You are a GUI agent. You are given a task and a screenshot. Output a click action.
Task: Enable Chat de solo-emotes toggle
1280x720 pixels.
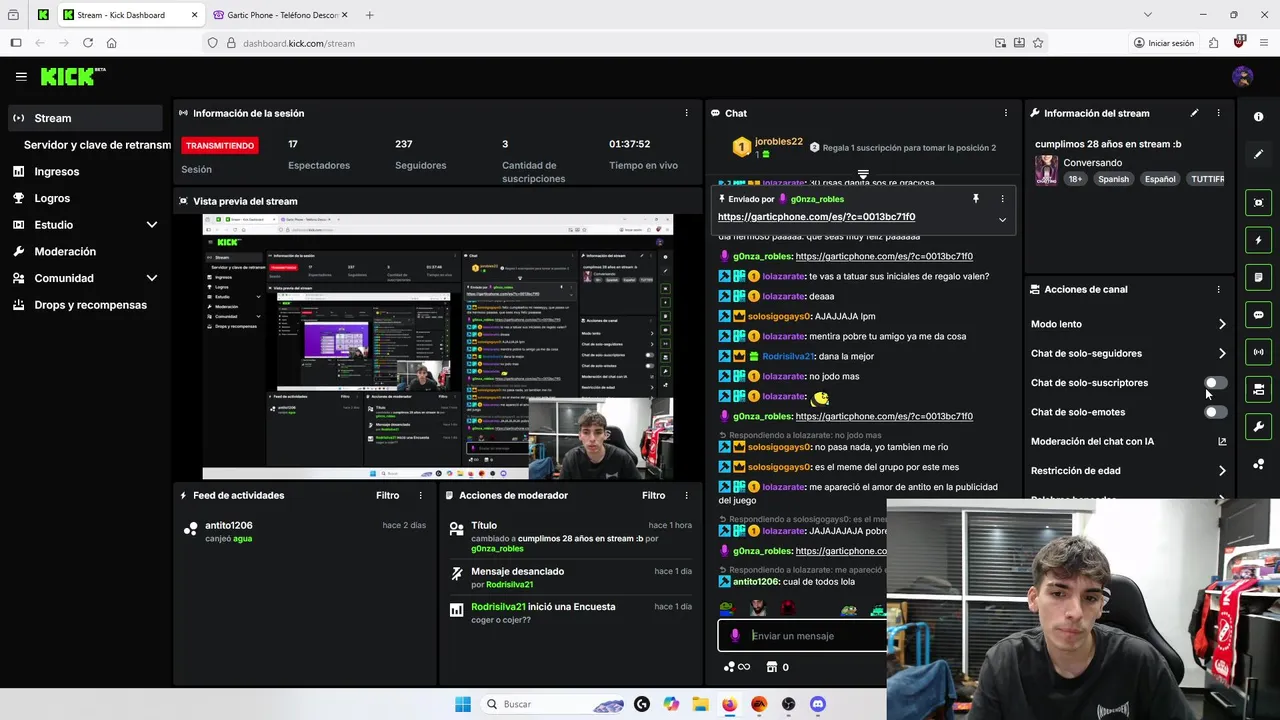coord(1216,412)
